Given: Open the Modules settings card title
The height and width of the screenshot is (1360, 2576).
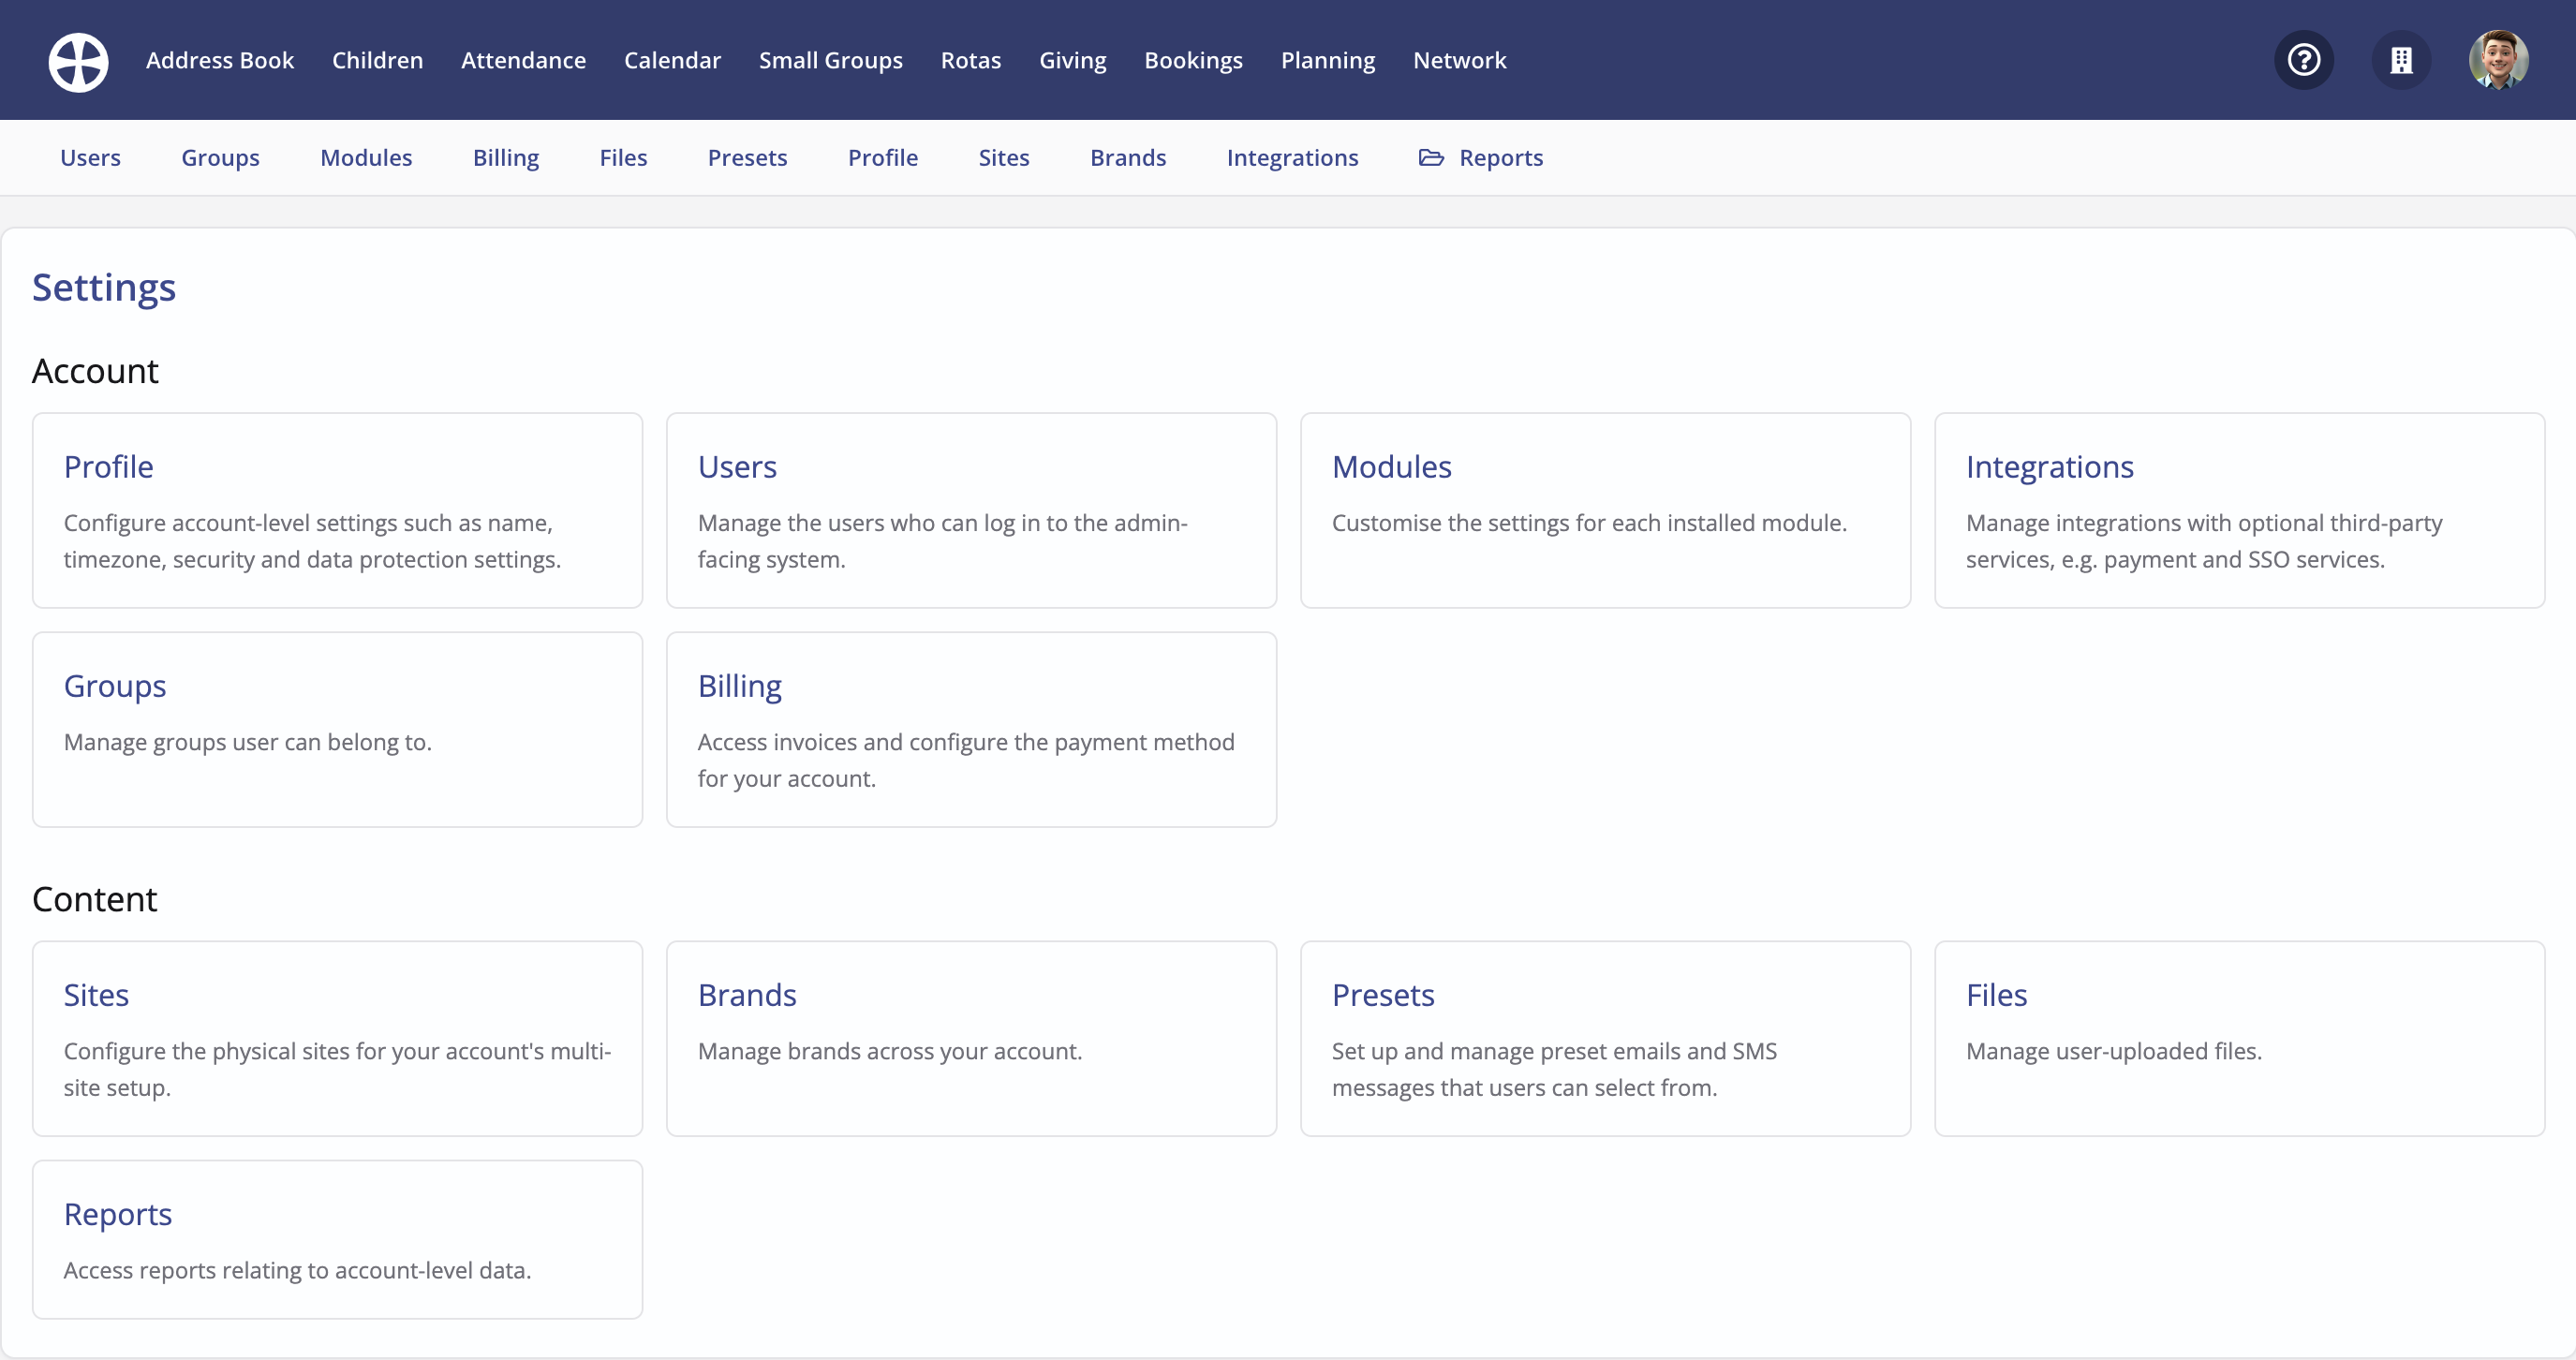Looking at the screenshot, I should click(x=1391, y=467).
